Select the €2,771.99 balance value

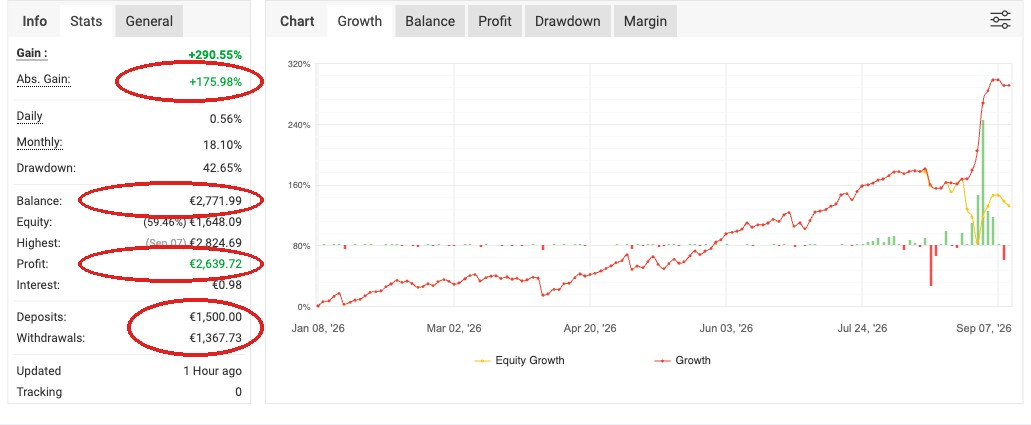[215, 201]
